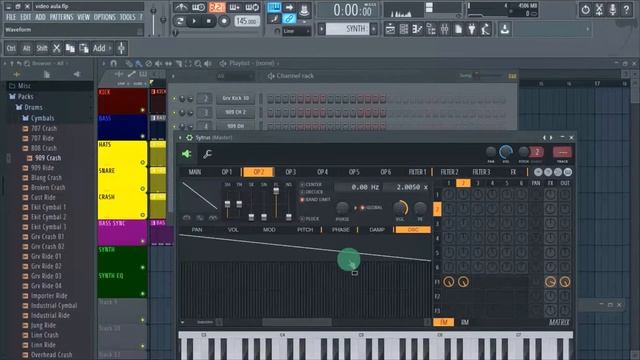
Task: Toggle the link icon in the toolbar
Action: coord(289,18)
